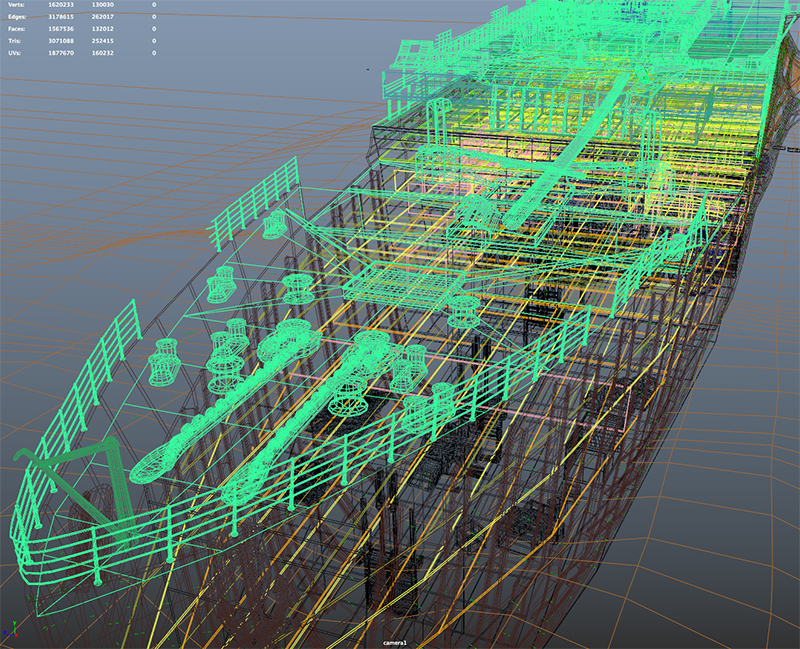800x649 pixels.
Task: Click the UVs label in the poly count HUD
Action: (14, 53)
